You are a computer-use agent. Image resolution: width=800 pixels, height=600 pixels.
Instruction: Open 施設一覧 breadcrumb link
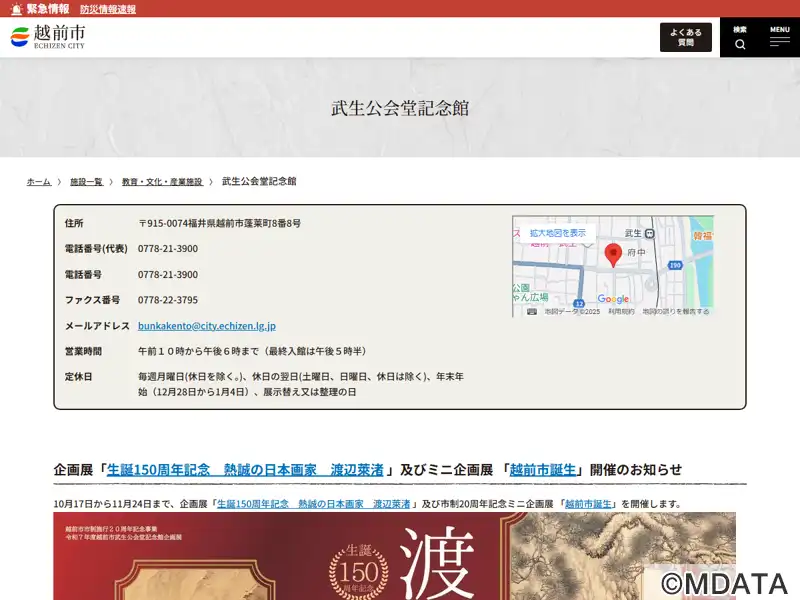tap(86, 182)
